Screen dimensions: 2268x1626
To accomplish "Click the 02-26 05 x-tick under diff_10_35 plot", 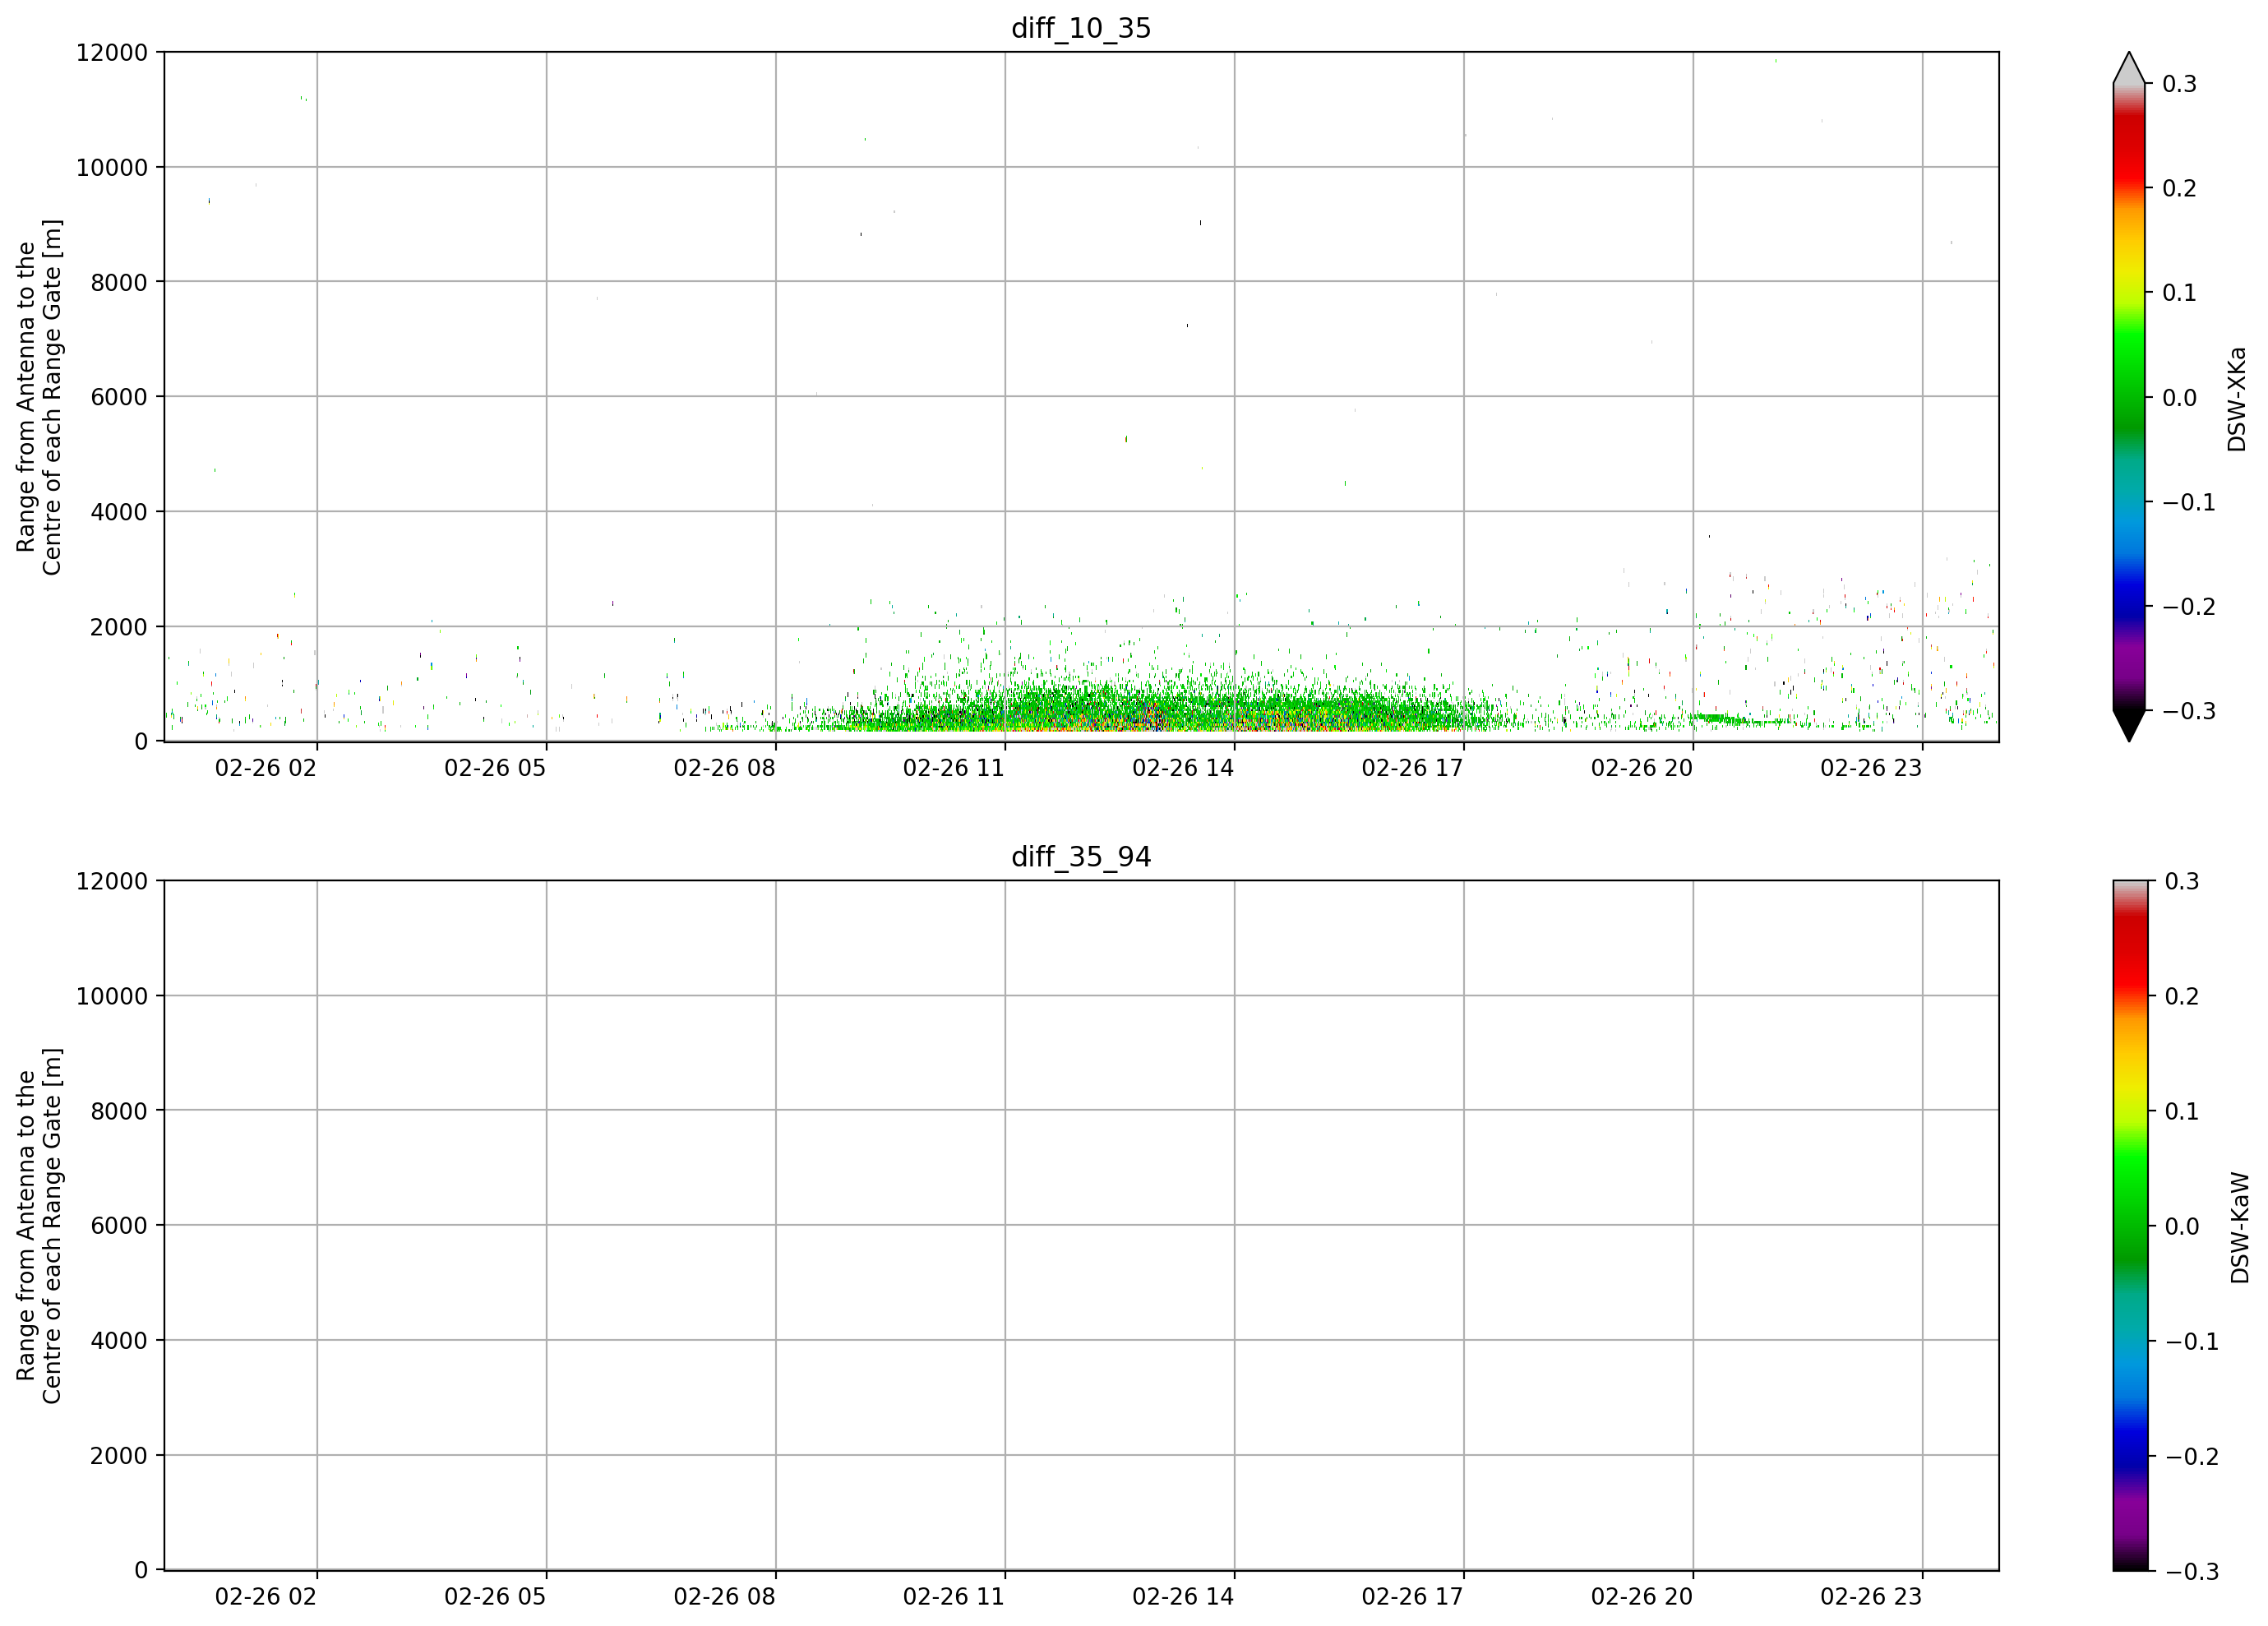I will [x=495, y=768].
